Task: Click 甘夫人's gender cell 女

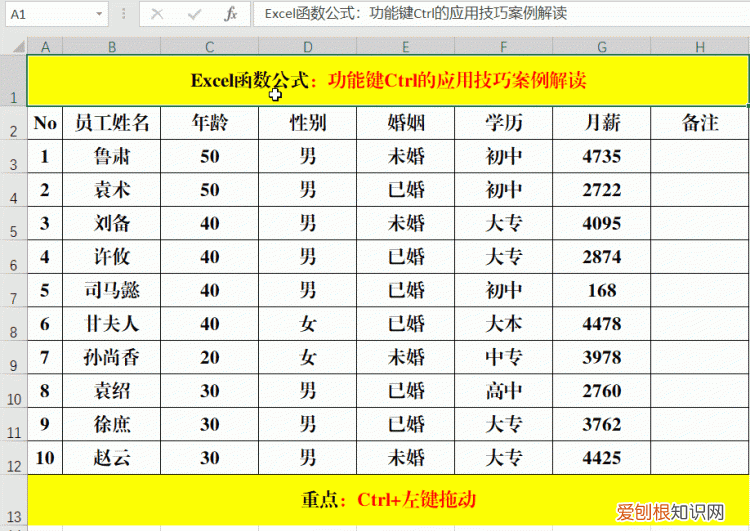Action: (308, 324)
